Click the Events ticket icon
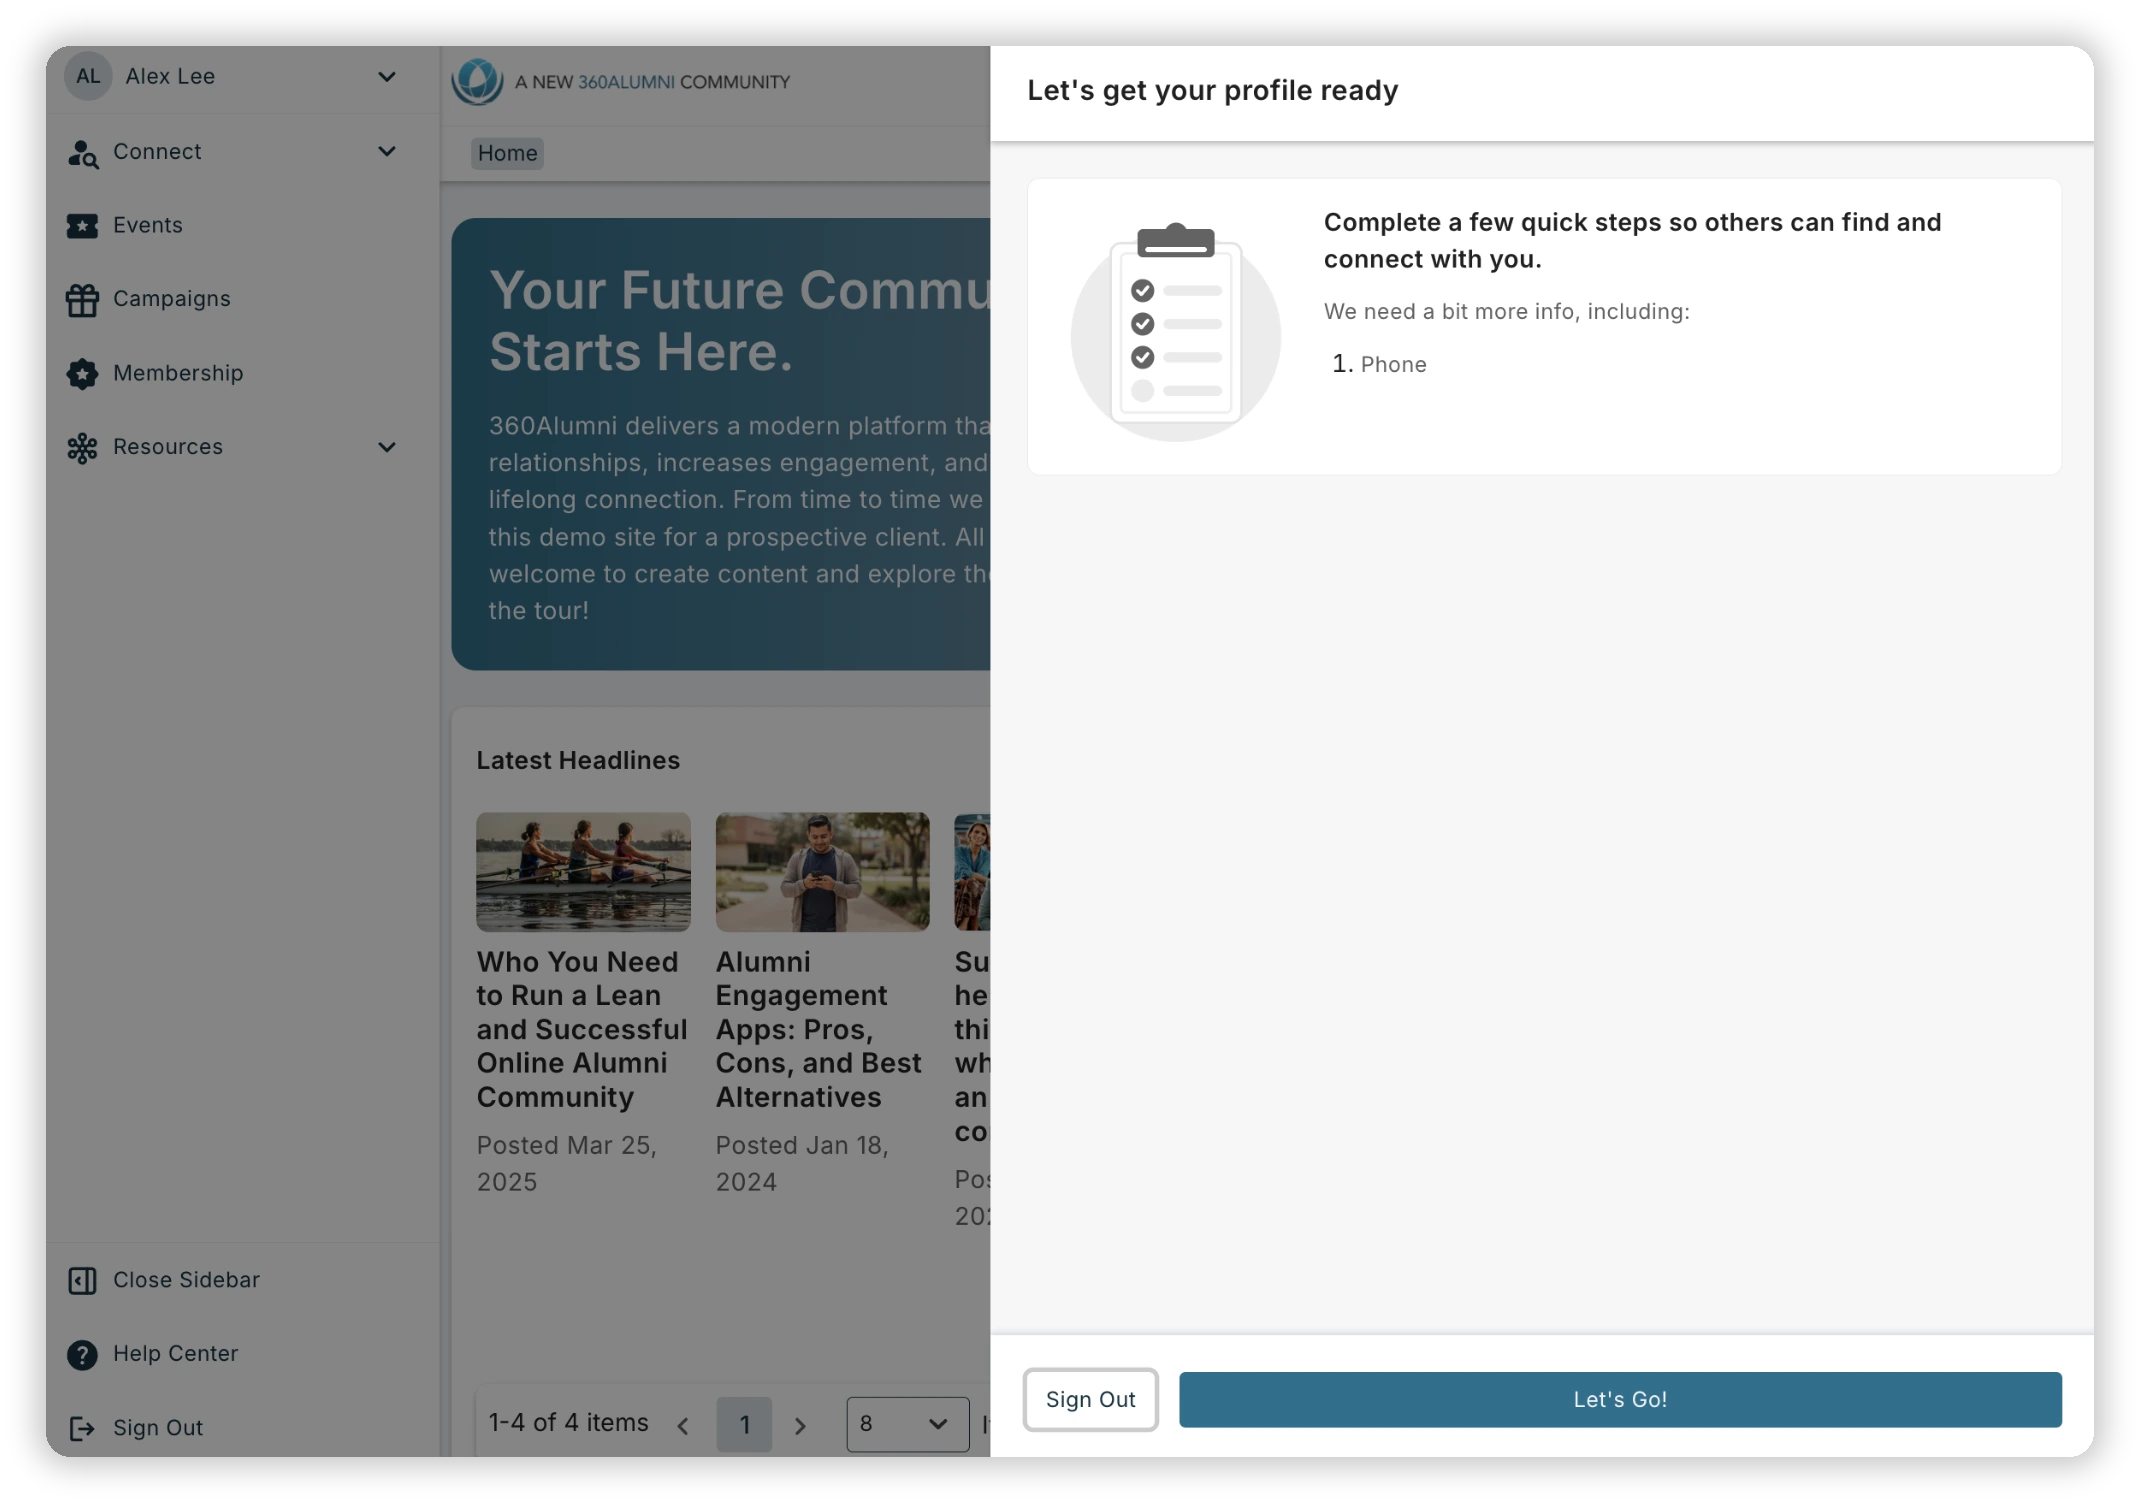Screen dimensions: 2140x1503 click(x=82, y=226)
